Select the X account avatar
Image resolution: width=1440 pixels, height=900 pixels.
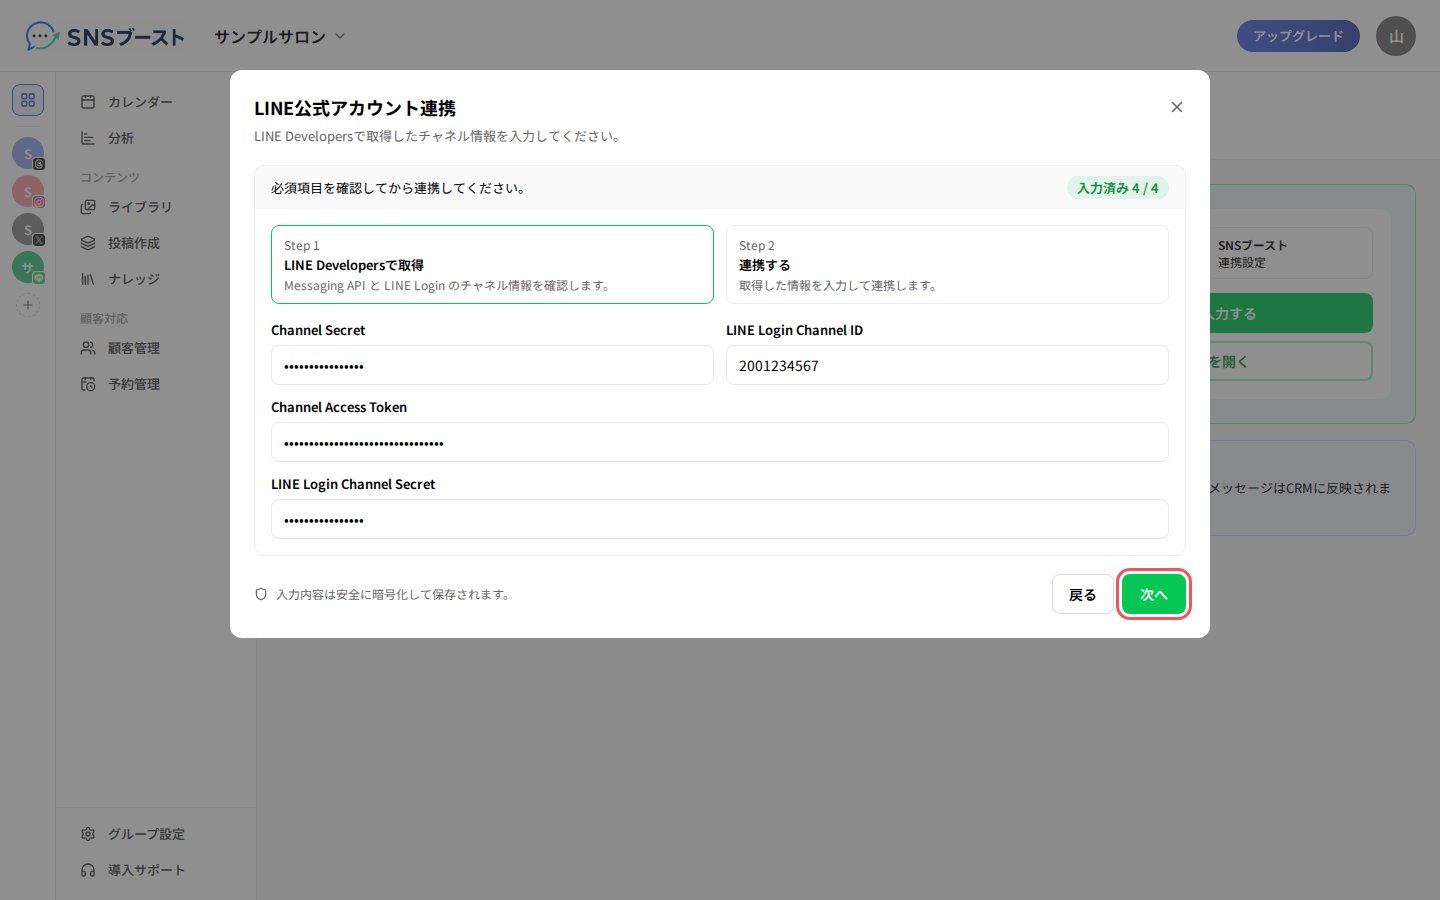pos(28,229)
